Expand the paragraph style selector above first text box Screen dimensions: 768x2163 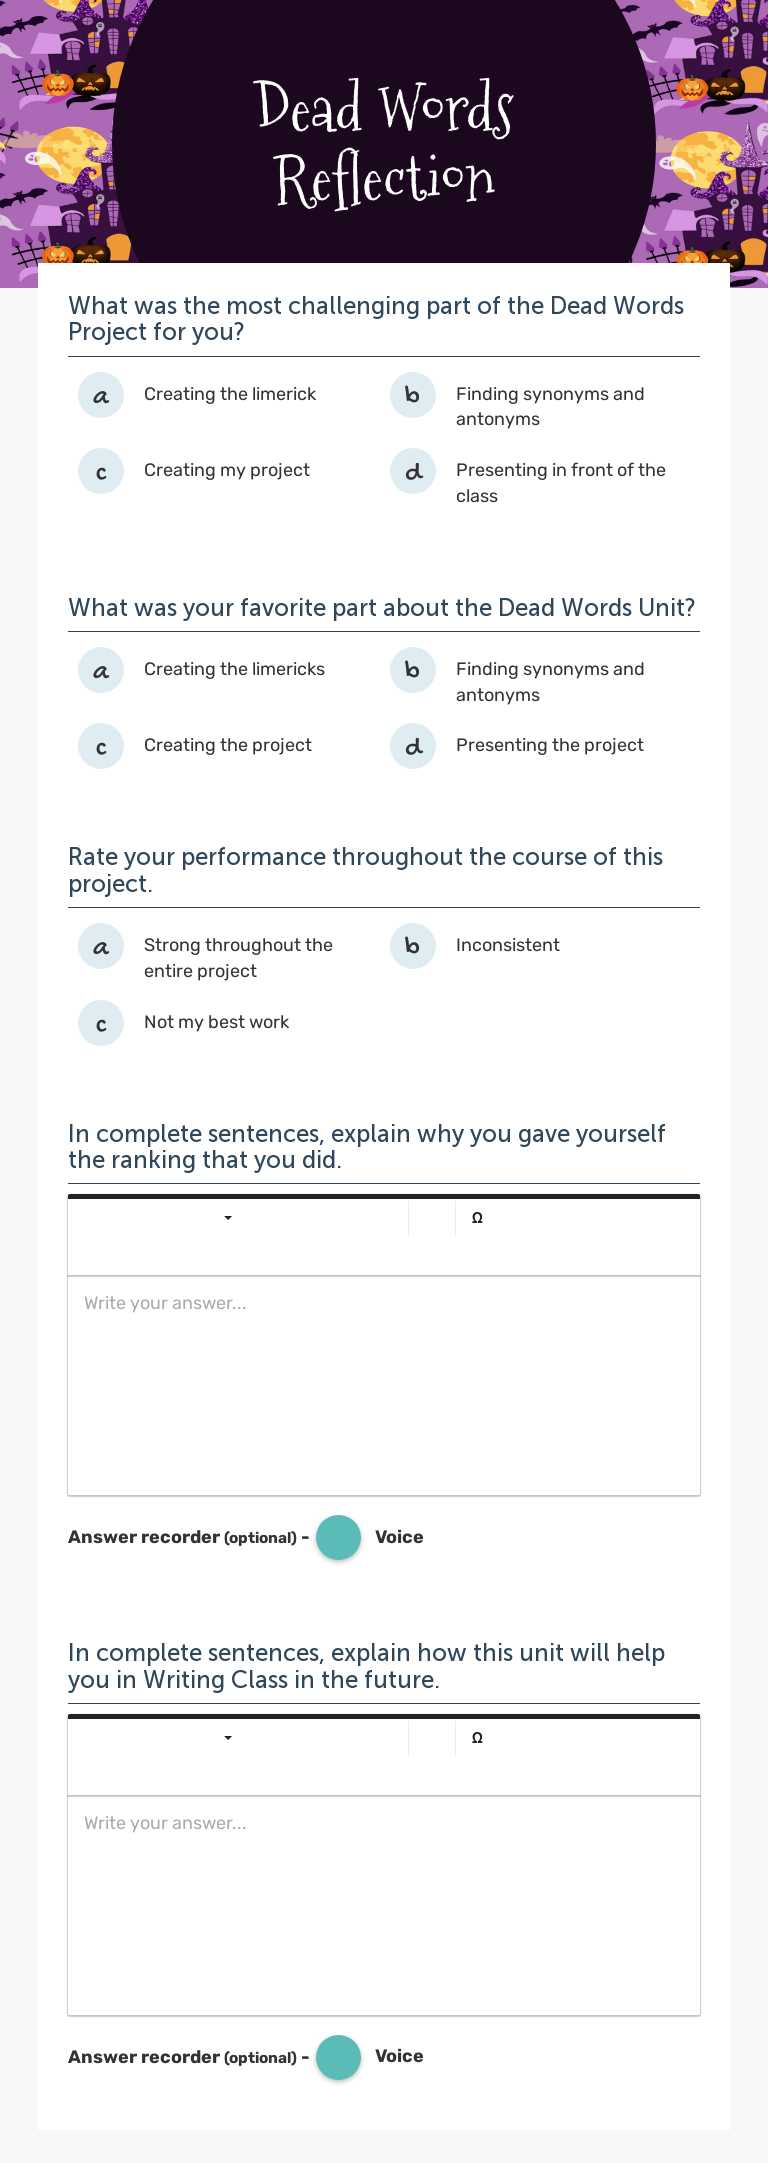(x=228, y=1217)
